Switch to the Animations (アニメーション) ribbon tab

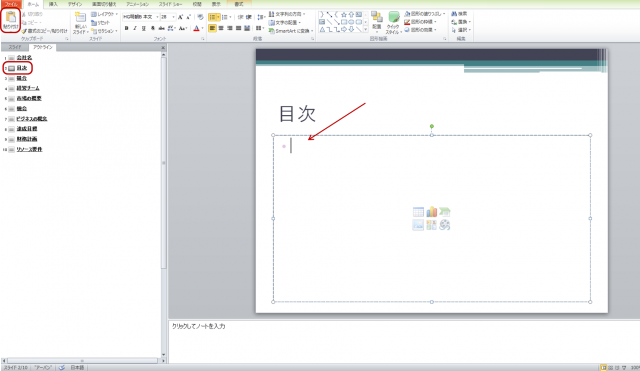point(138,4)
